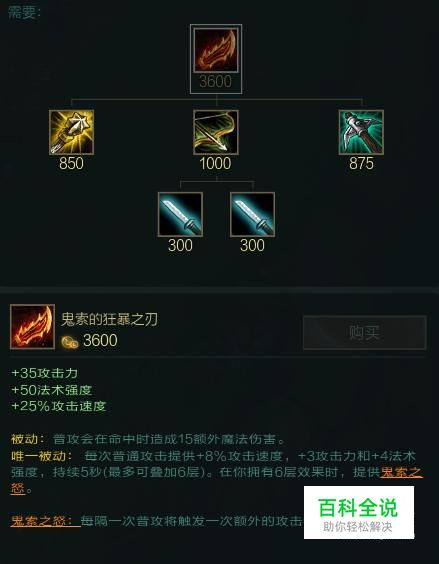Viewport: 439px width, 564px height.
Task: Click the 875 price under Pickaxe
Action: [361, 164]
